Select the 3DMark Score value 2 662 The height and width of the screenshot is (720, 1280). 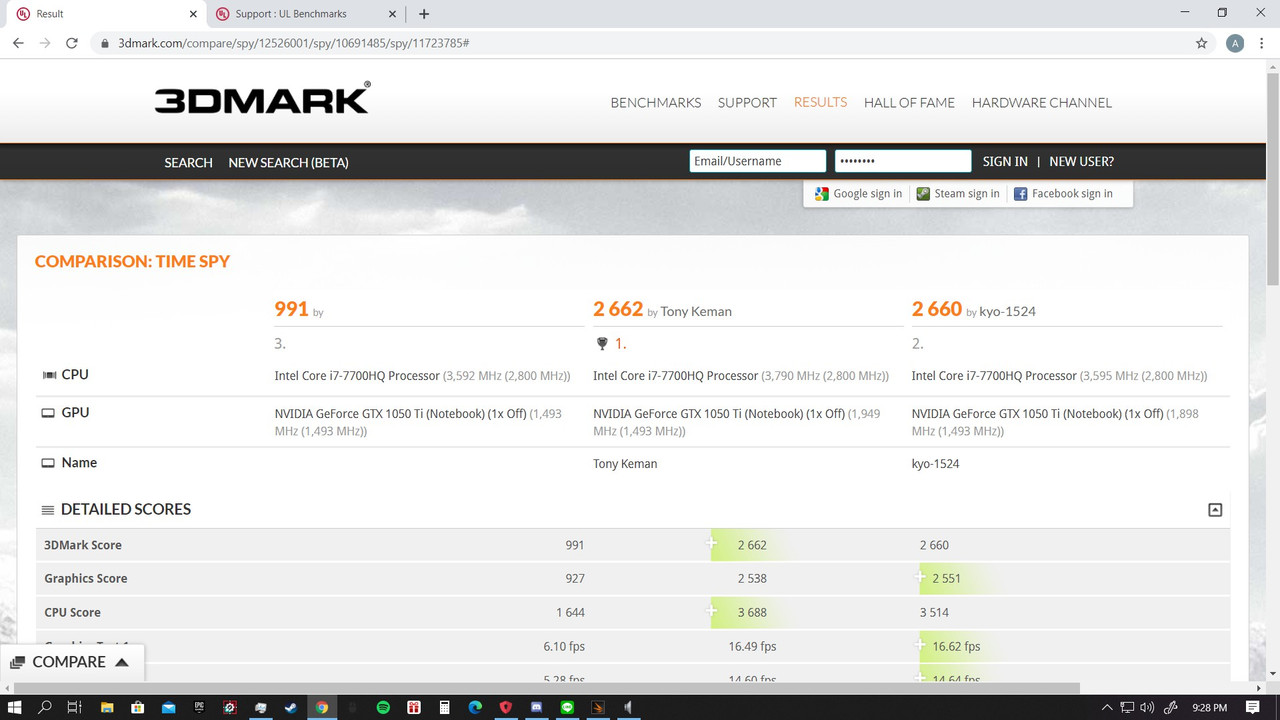coord(752,545)
